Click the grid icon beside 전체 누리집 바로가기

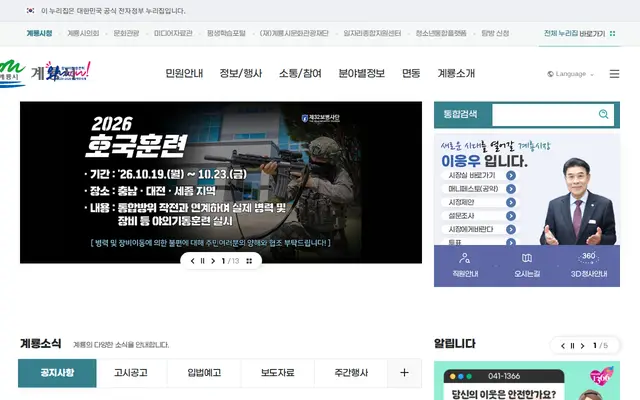pos(612,33)
